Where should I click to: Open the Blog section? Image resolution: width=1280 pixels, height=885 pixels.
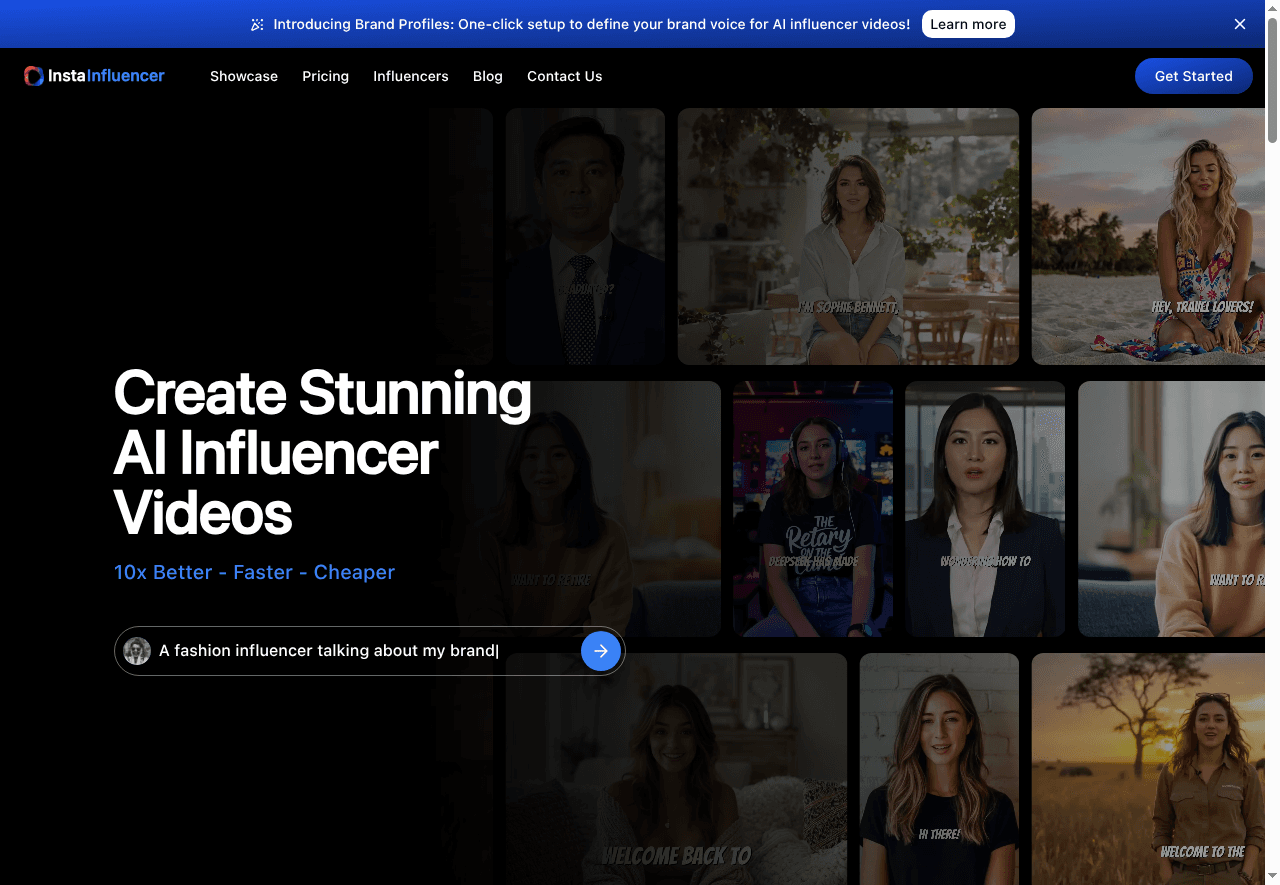487,76
